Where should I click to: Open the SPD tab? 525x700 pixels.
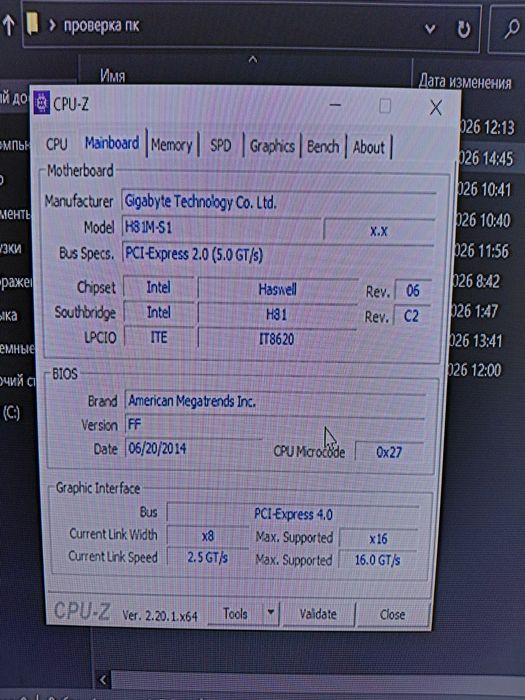coord(220,146)
